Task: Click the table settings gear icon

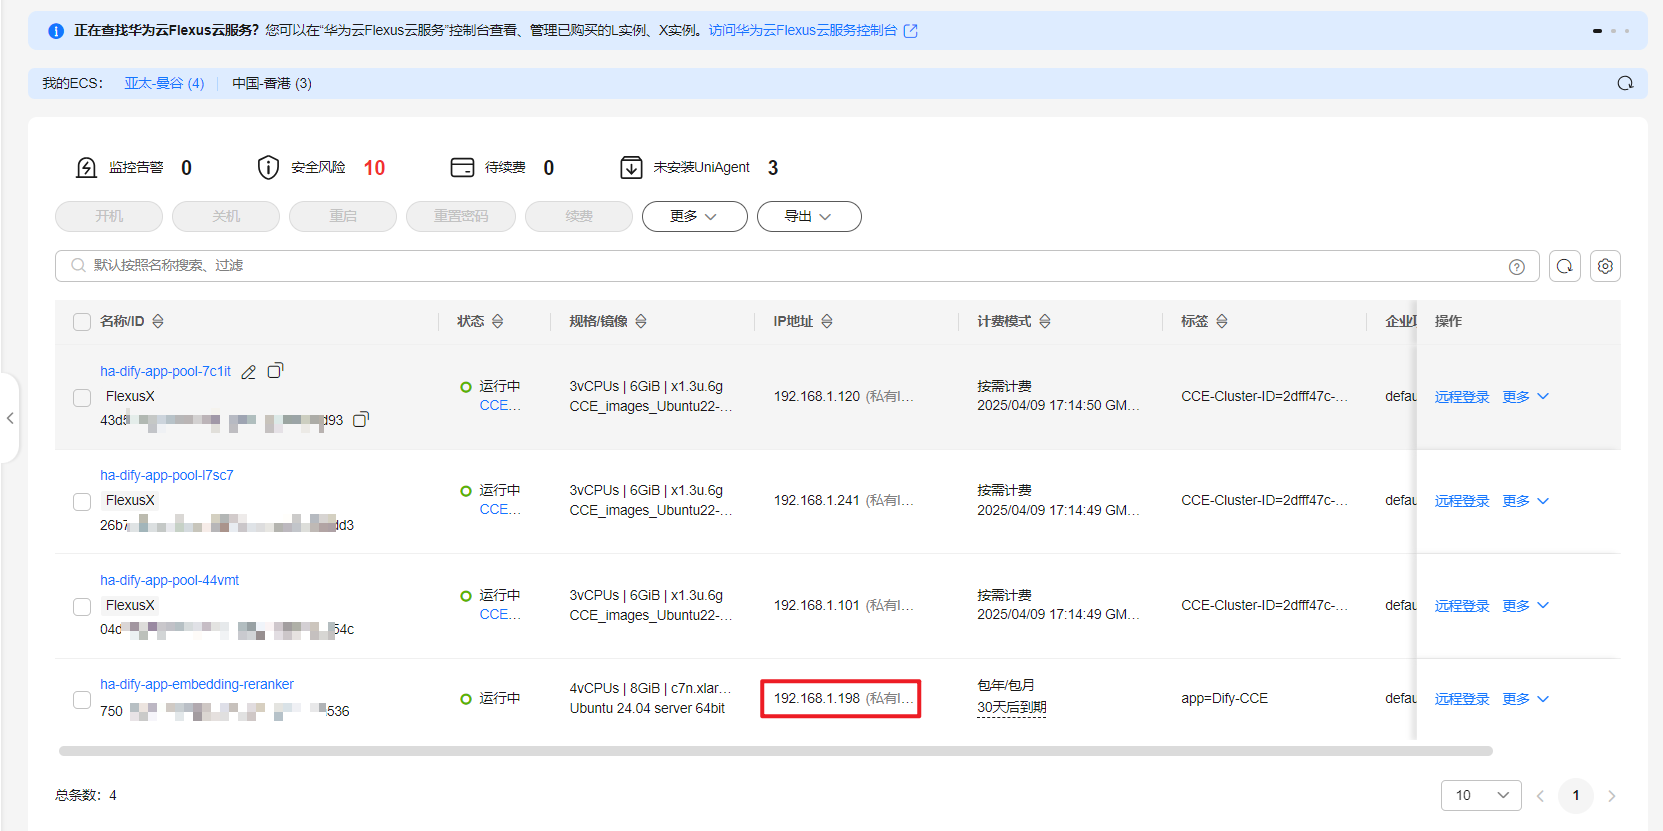Action: [x=1605, y=266]
